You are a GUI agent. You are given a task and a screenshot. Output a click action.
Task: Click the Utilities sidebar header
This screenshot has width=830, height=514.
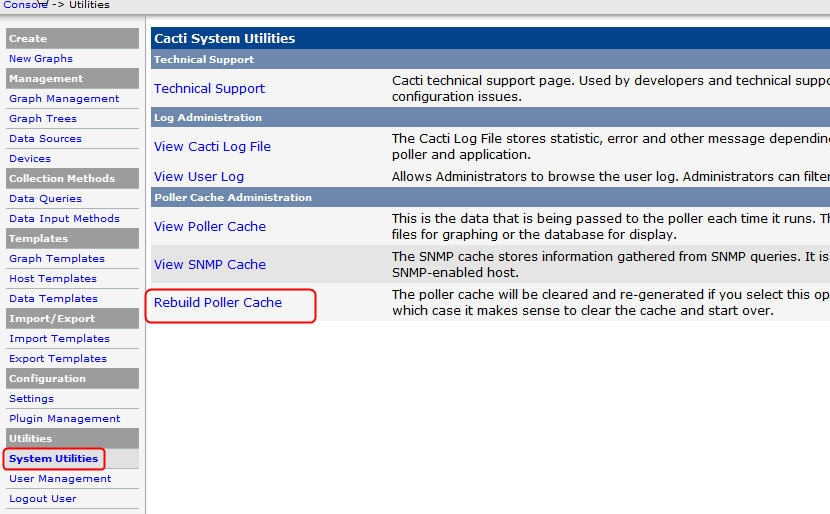(73, 438)
